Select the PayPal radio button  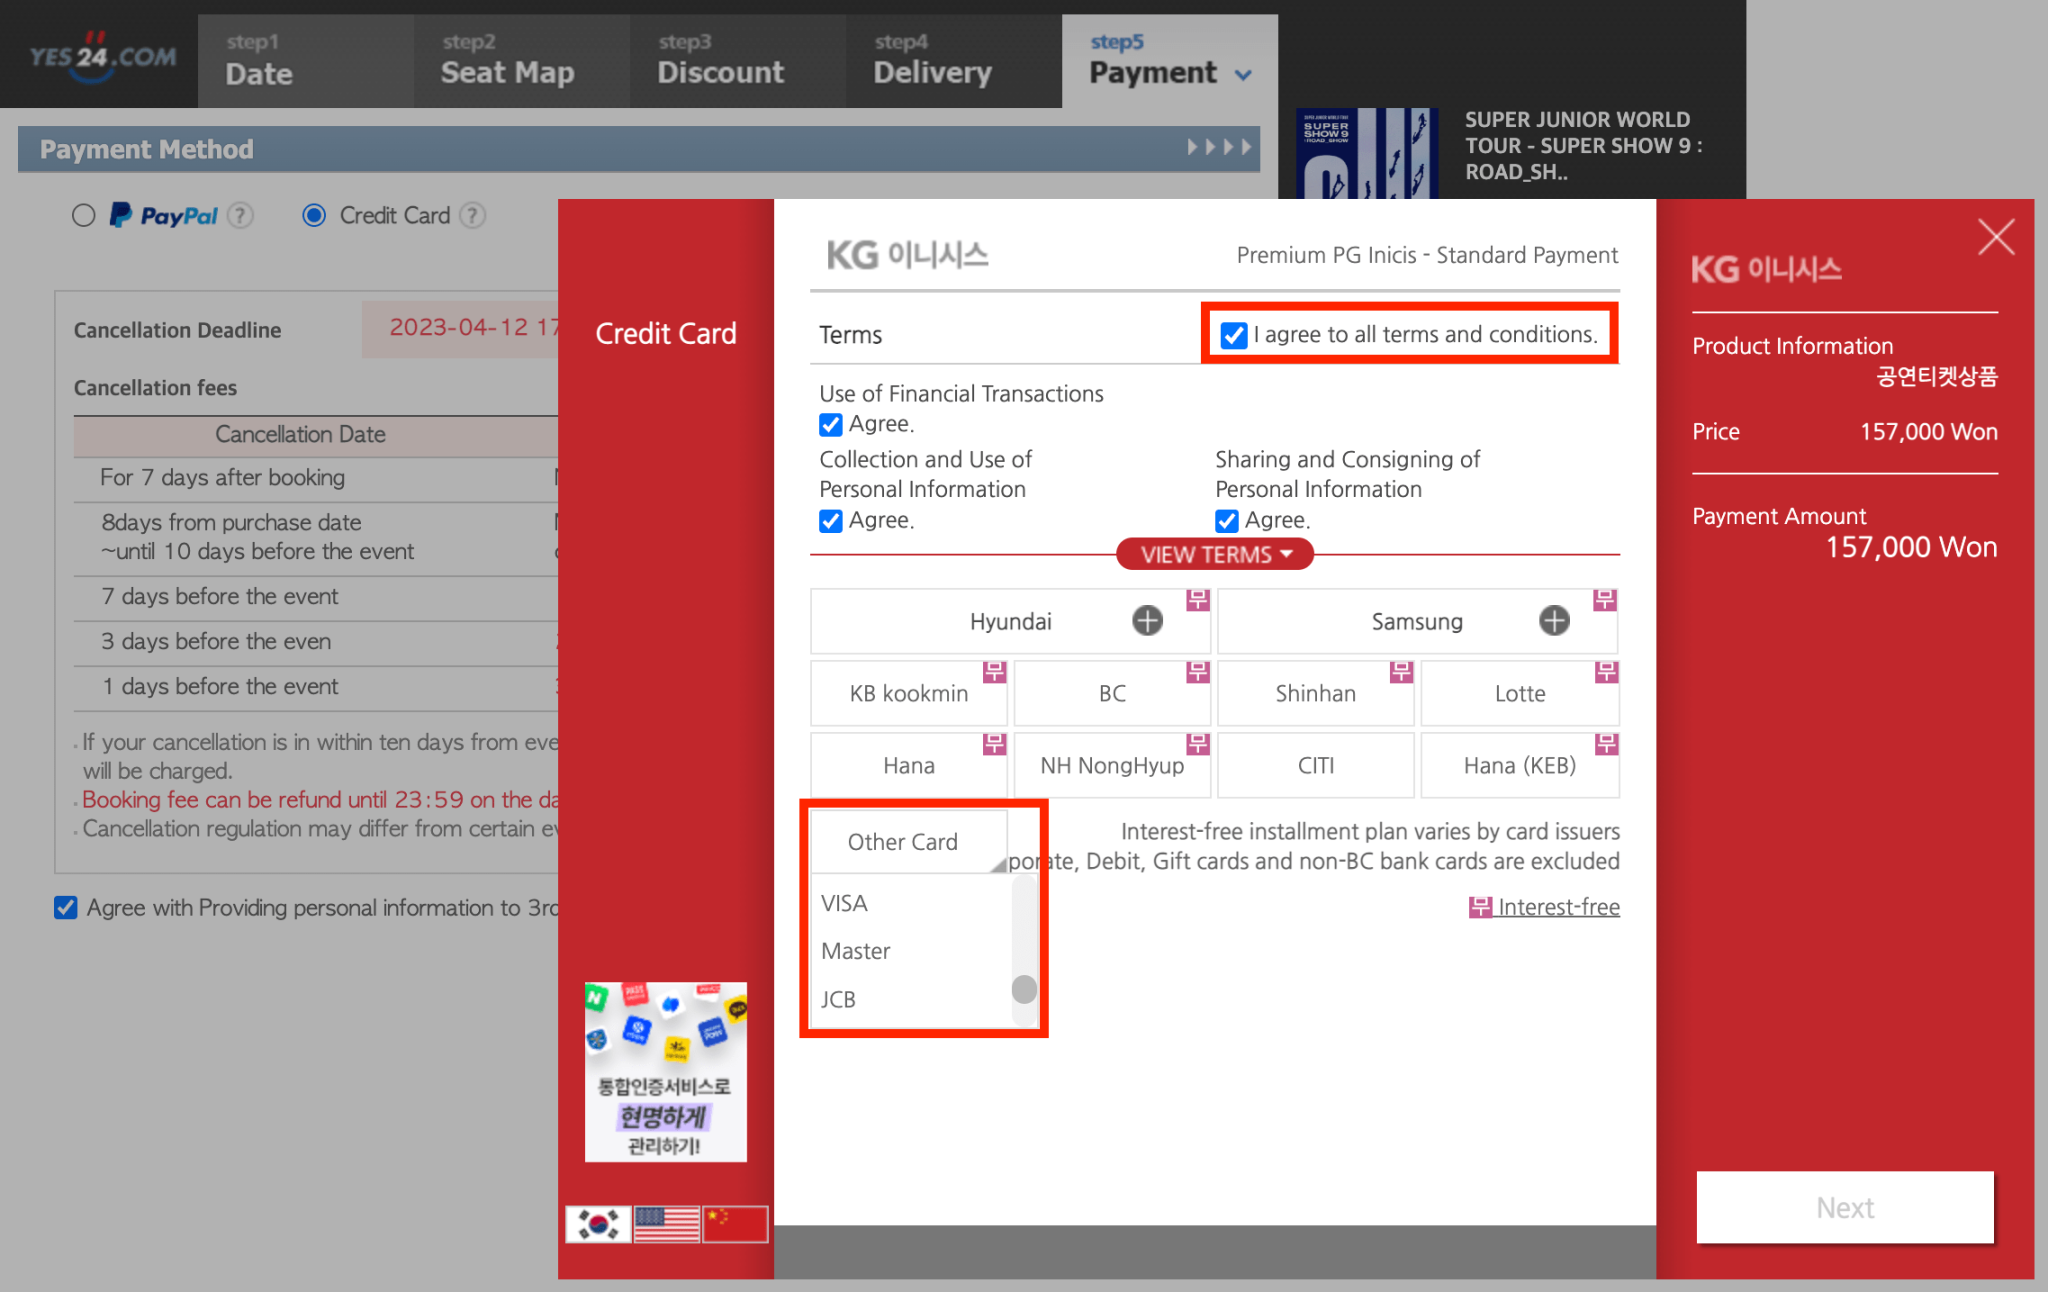tap(84, 215)
